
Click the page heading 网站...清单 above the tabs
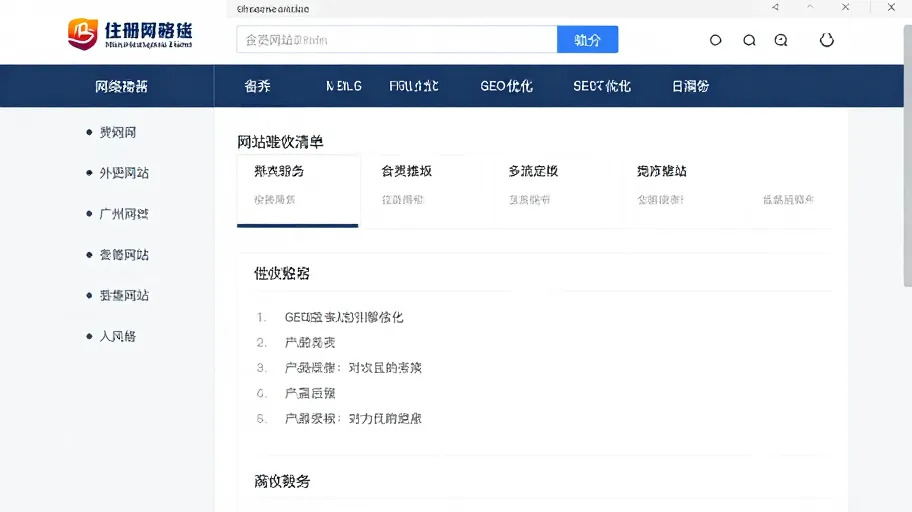[x=280, y=141]
